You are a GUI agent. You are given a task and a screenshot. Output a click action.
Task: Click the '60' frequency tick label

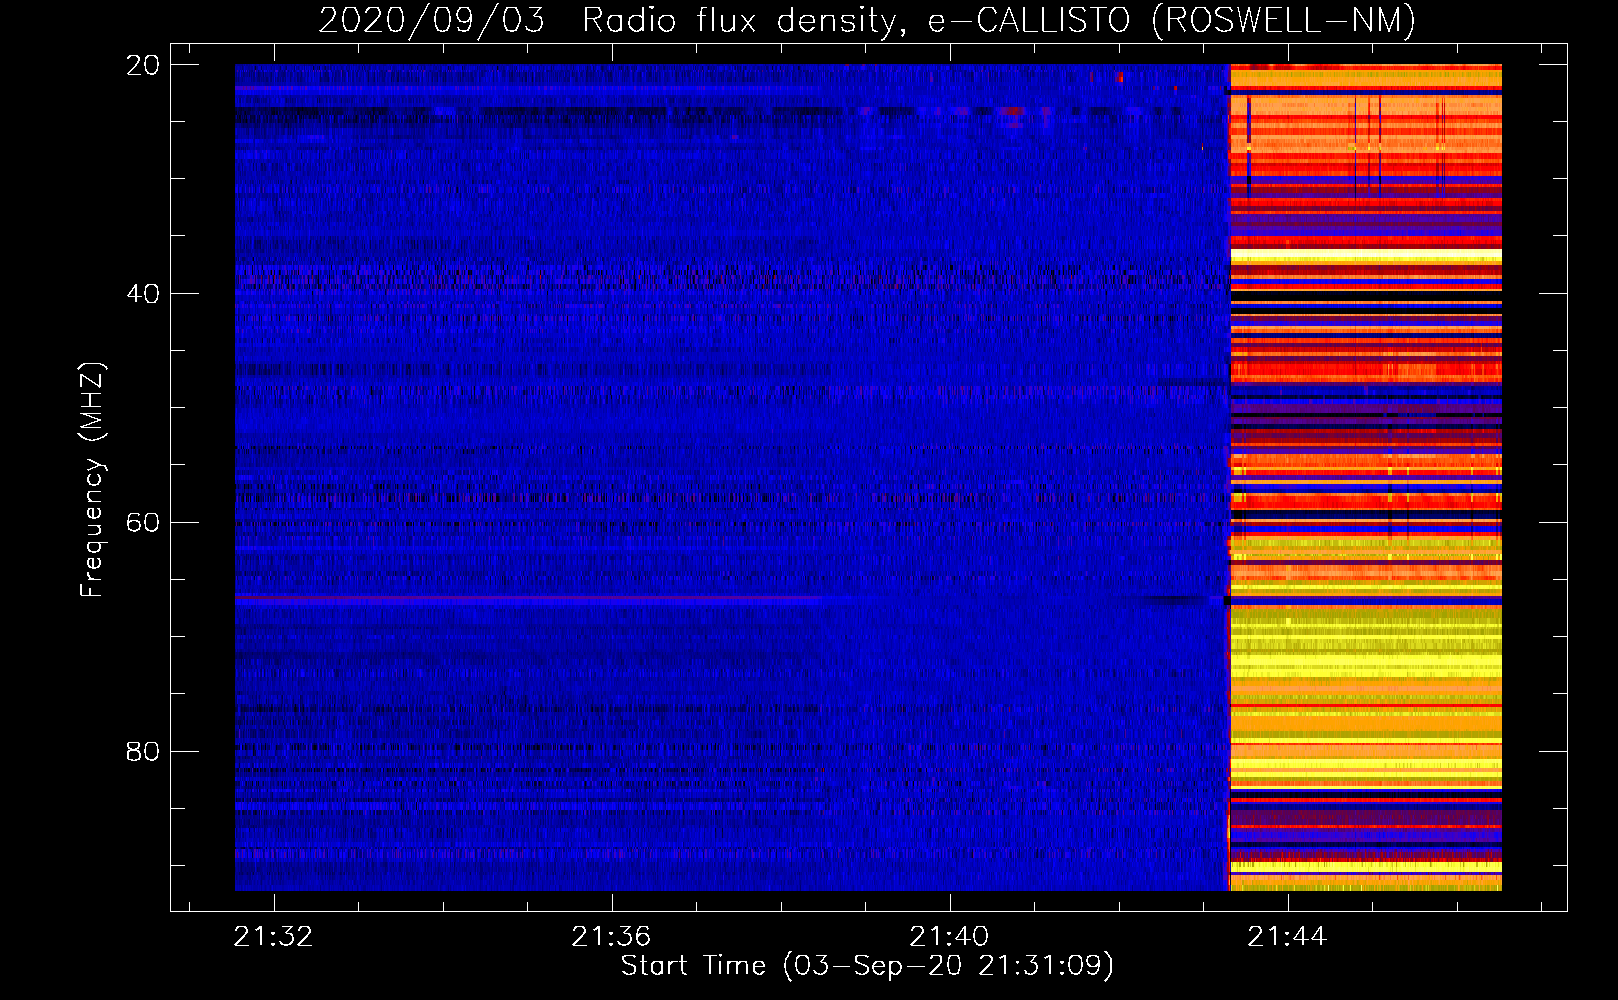tap(143, 523)
